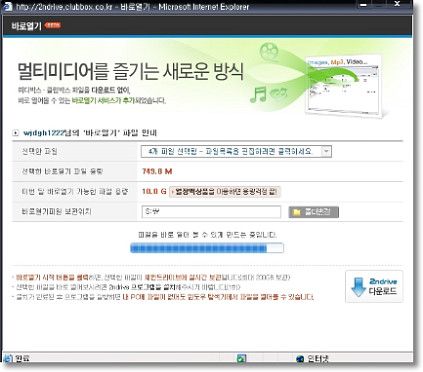Click the 완료 status text
The width and height of the screenshot is (423, 372).
(x=22, y=359)
